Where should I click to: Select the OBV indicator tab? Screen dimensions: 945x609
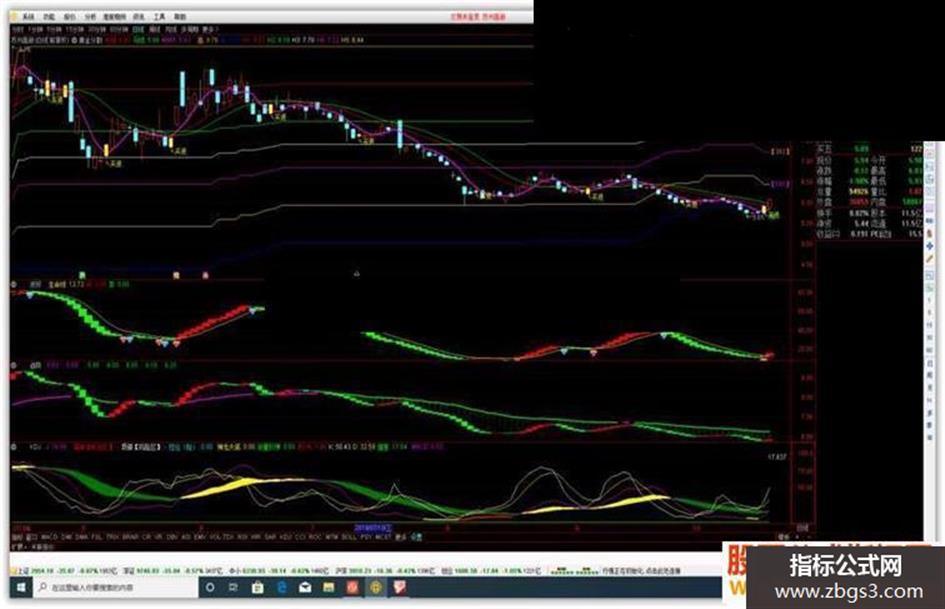click(172, 536)
